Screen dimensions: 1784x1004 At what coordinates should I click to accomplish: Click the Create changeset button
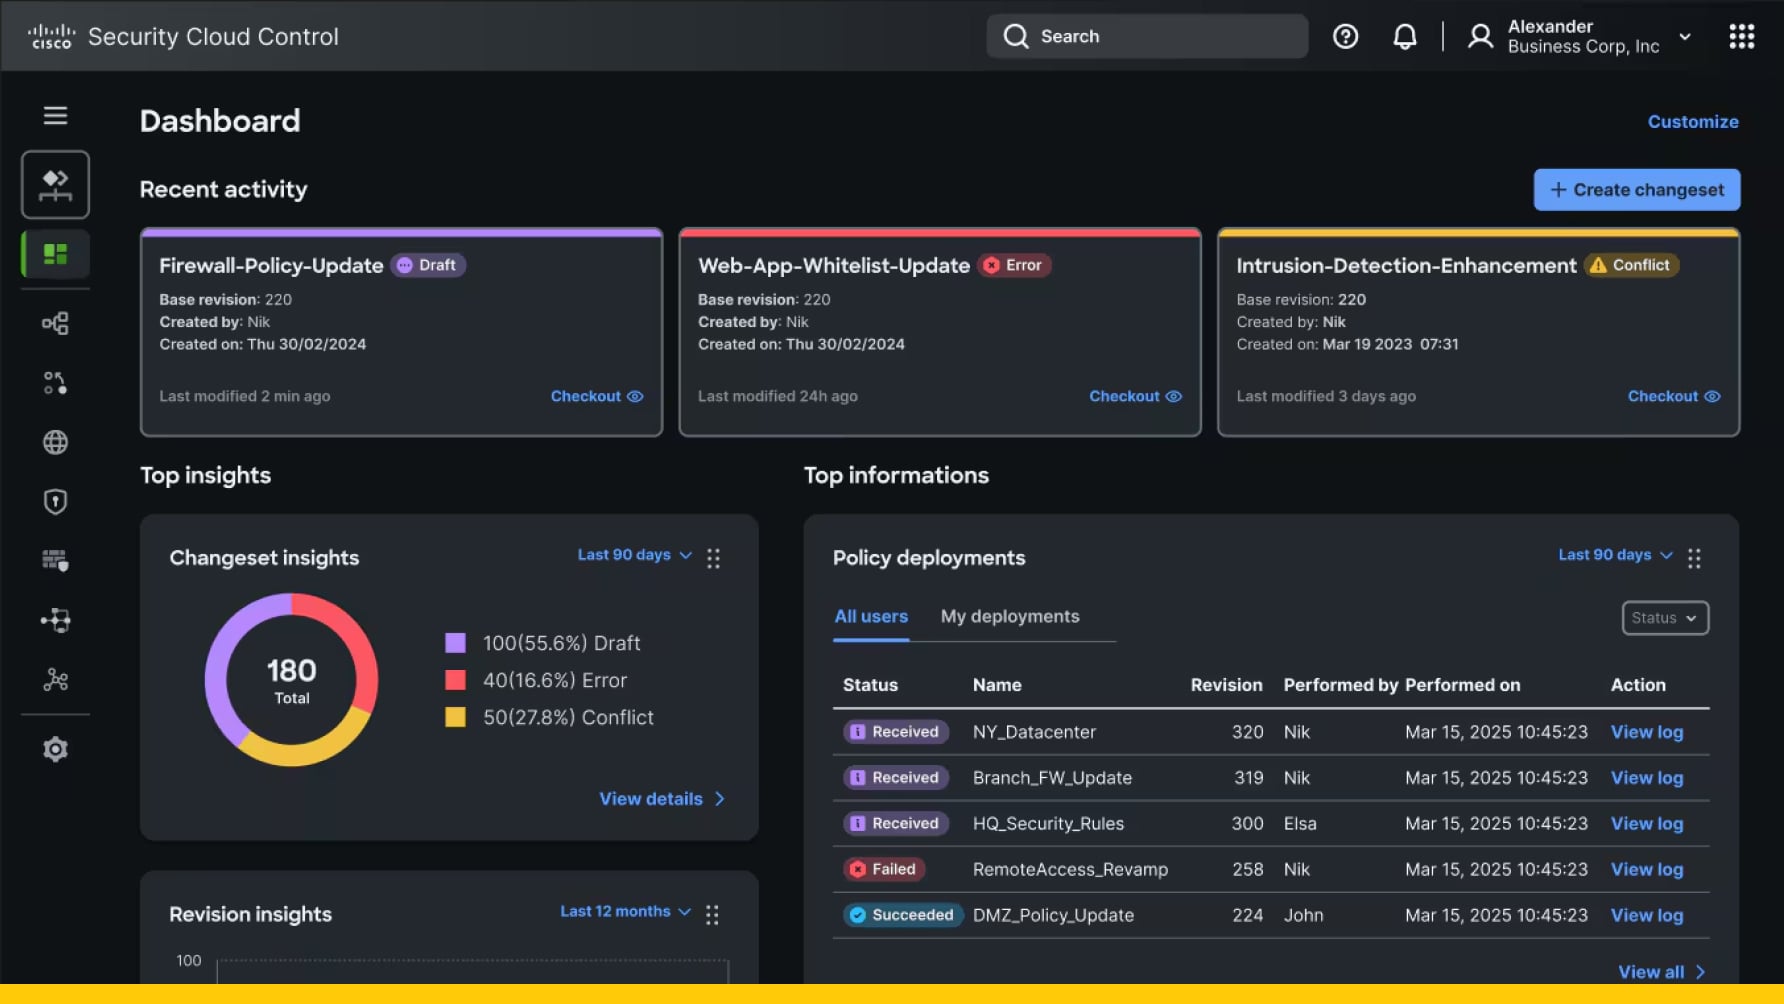1636,190
